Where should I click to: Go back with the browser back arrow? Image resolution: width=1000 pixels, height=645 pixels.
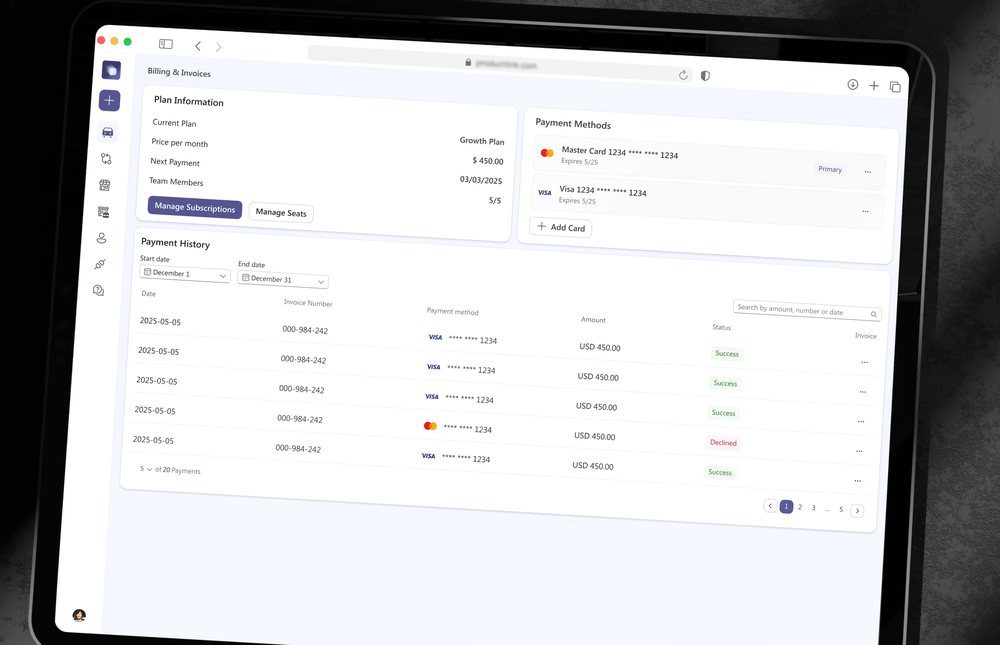pyautogui.click(x=198, y=46)
